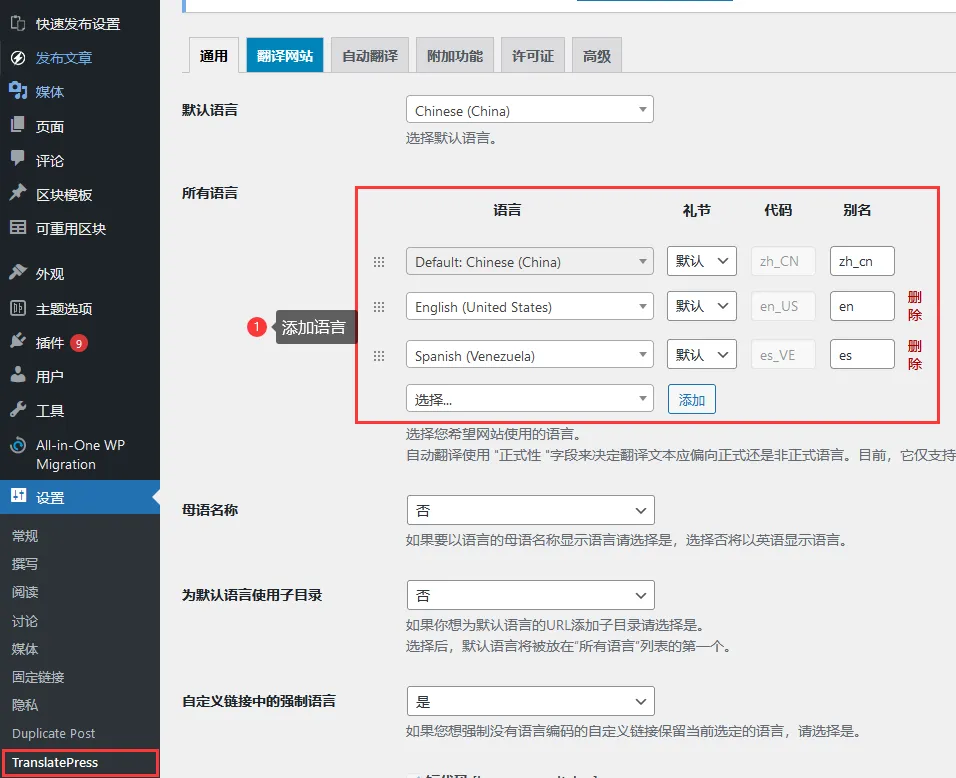This screenshot has height=778, width=956.
Task: Open TranslatePress in settings submenu
Action: click(x=55, y=762)
